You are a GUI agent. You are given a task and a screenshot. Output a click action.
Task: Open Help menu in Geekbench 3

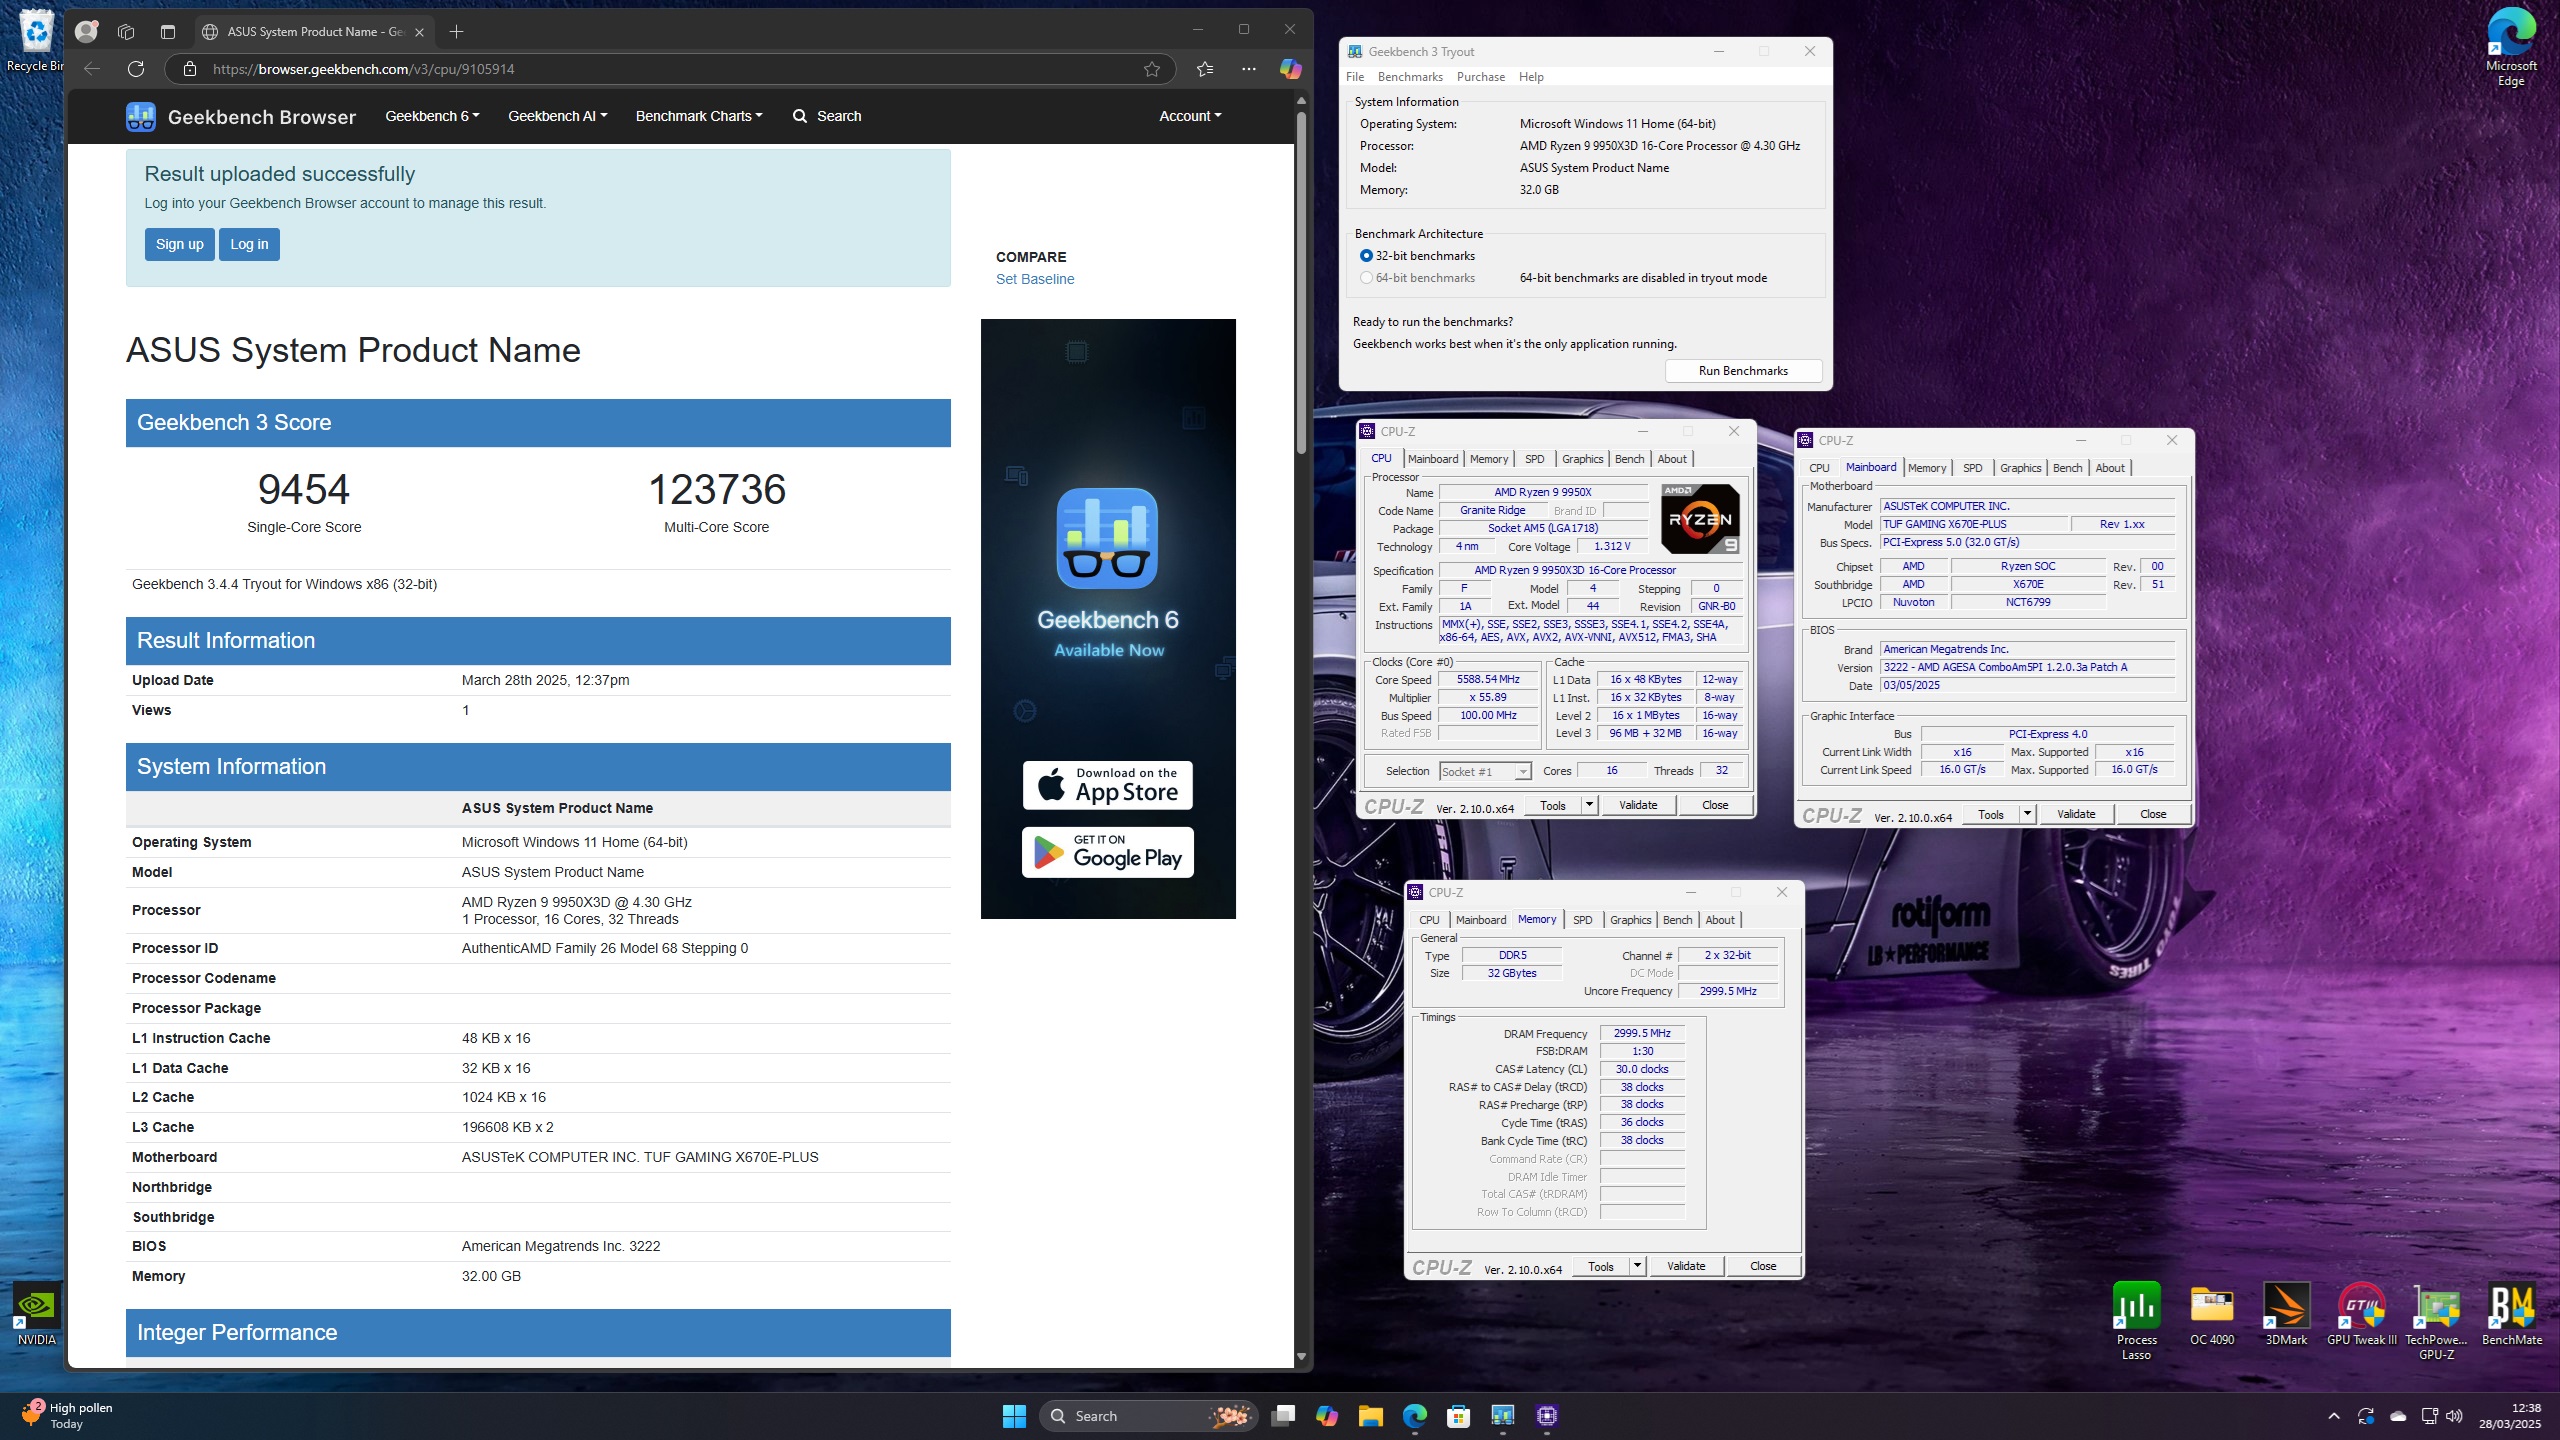(1531, 77)
